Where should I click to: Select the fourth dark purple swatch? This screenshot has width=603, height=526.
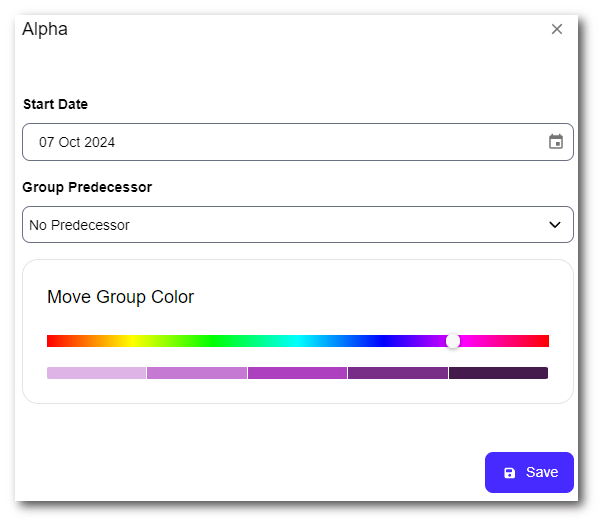[x=398, y=373]
